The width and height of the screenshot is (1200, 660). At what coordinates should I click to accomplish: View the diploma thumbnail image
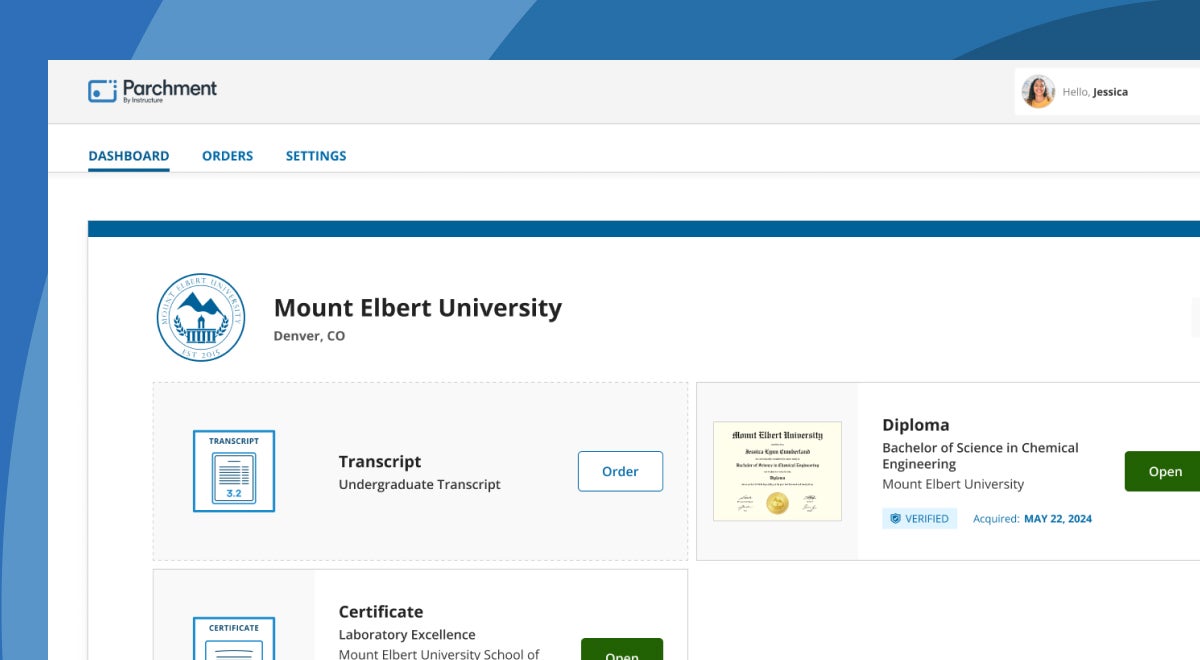click(x=777, y=471)
